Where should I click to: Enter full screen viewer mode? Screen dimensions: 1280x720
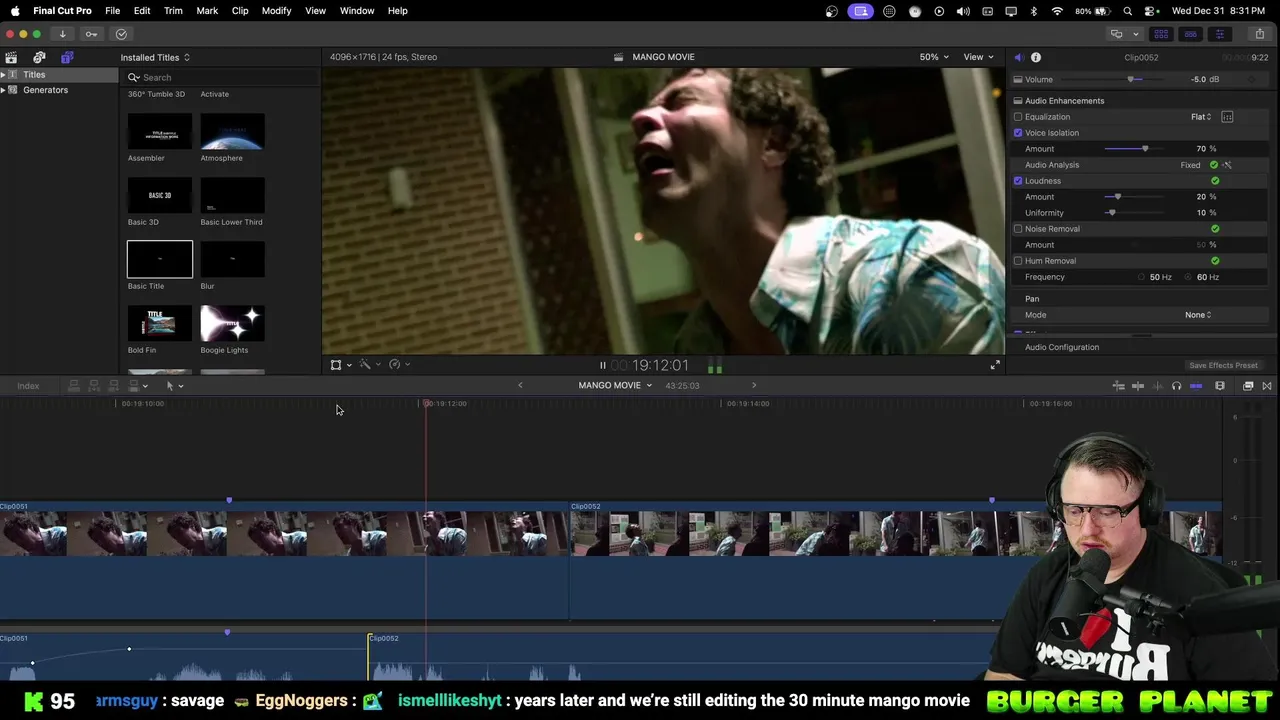pos(995,365)
